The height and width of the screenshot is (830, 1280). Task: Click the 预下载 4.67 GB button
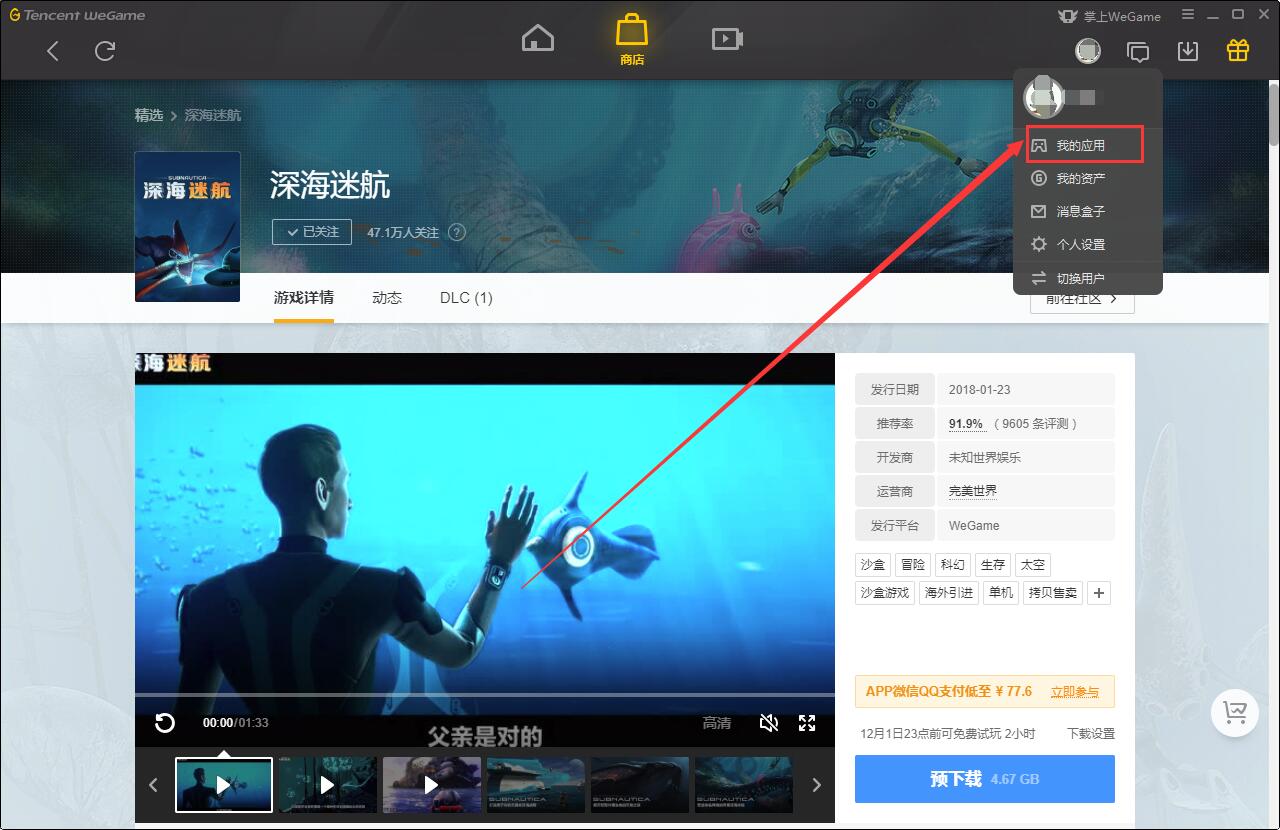(985, 779)
